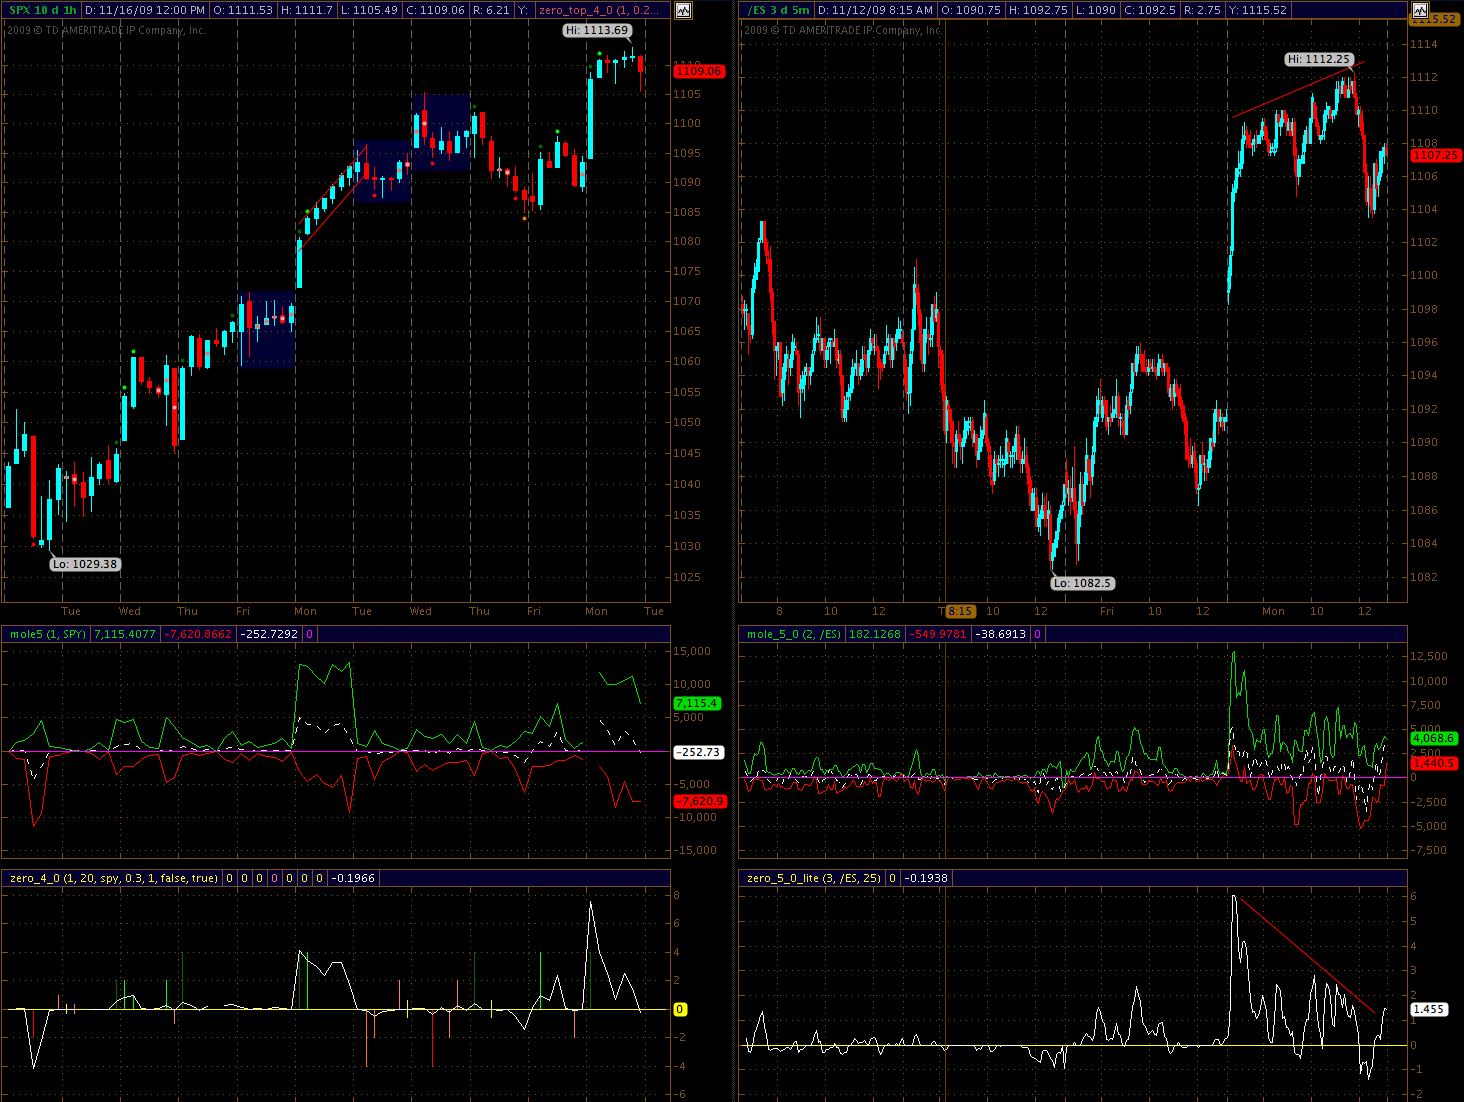
Task: Open the zero_top_4_0 study label
Action: pos(598,10)
